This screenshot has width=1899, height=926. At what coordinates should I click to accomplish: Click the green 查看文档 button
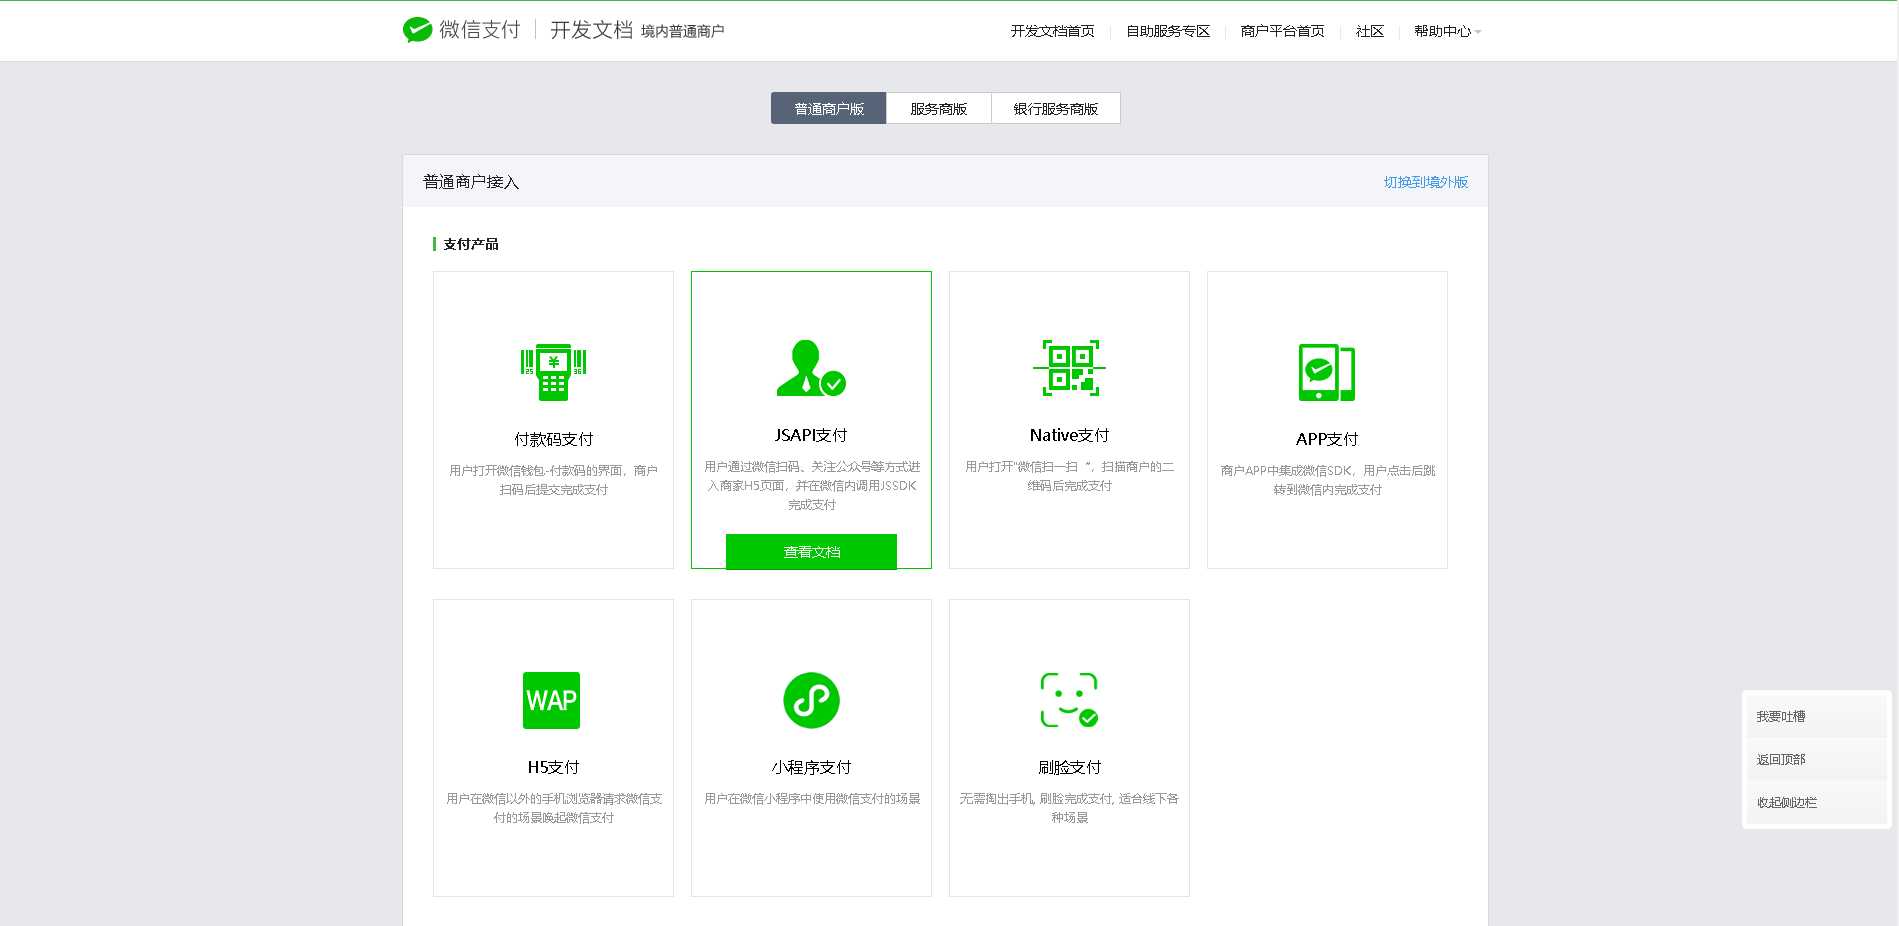pyautogui.click(x=811, y=552)
